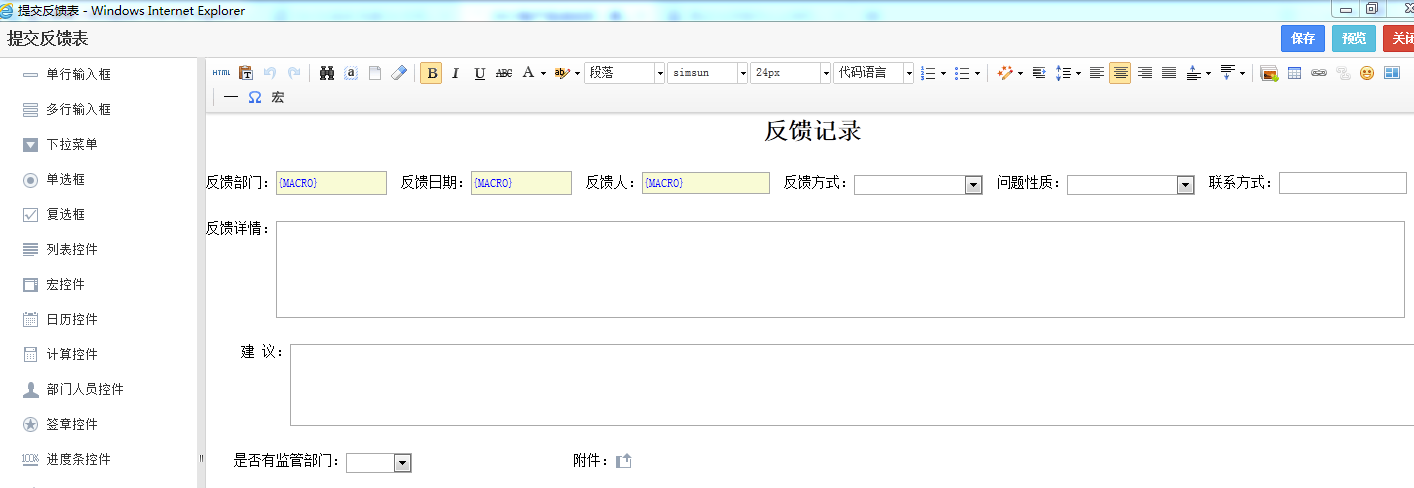Insert special character with Omega icon
Viewport: 1414px width, 488px height.
[255, 97]
